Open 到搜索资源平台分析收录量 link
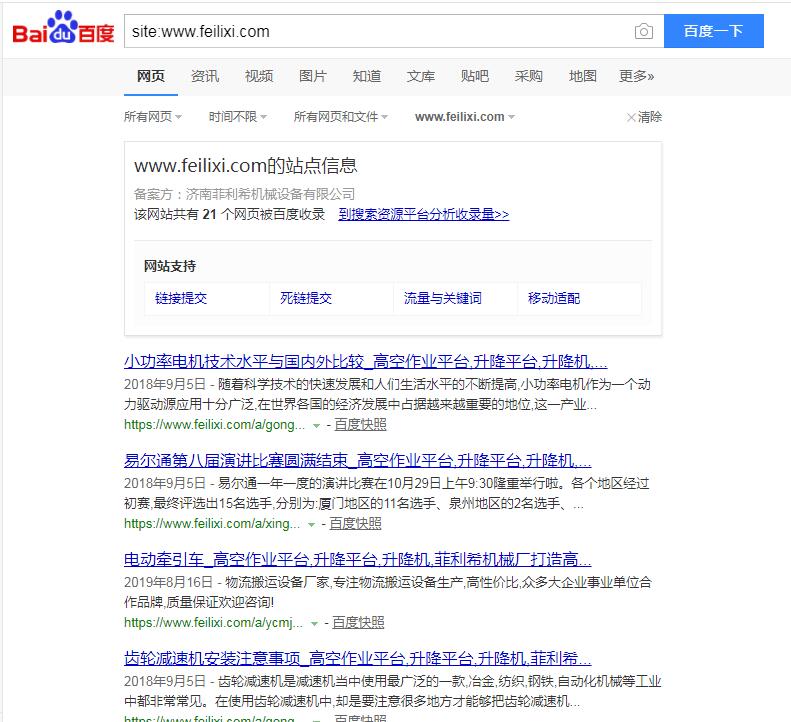 [x=424, y=214]
